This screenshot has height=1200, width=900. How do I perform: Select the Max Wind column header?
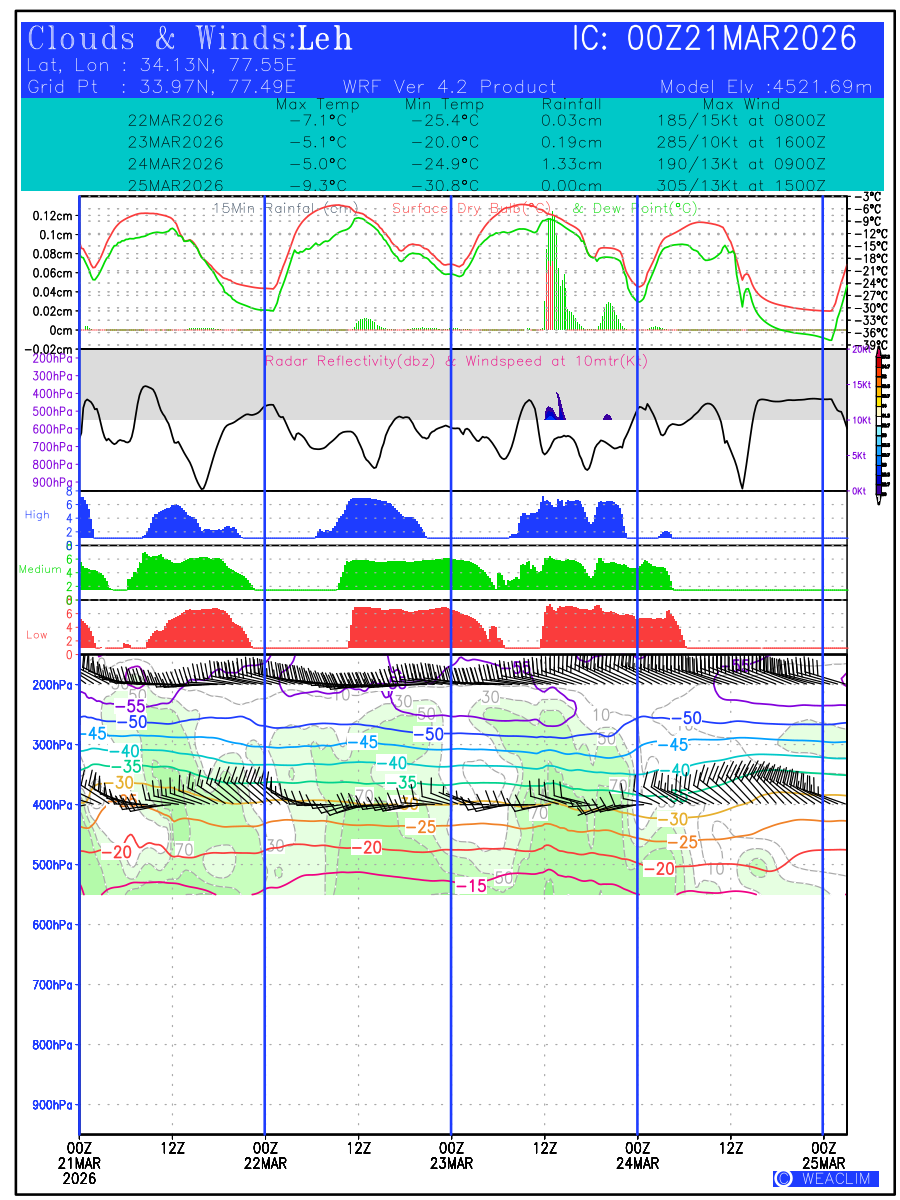[741, 105]
